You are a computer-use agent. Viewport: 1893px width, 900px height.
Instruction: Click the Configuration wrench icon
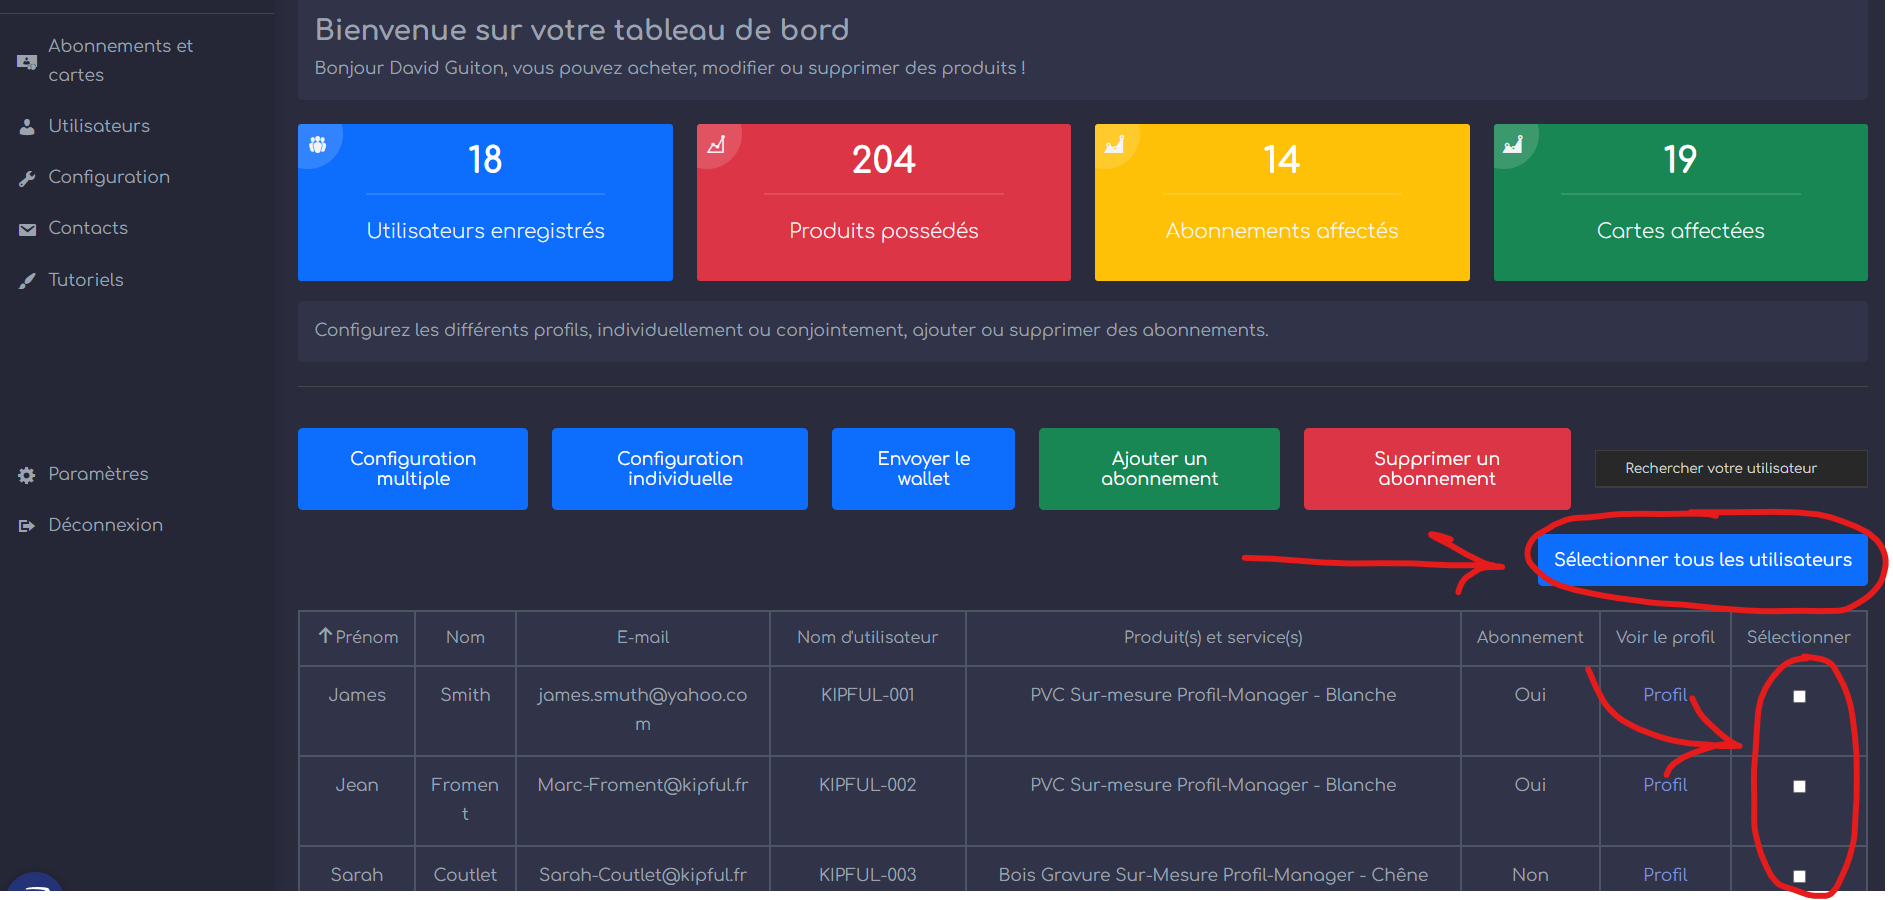27,178
